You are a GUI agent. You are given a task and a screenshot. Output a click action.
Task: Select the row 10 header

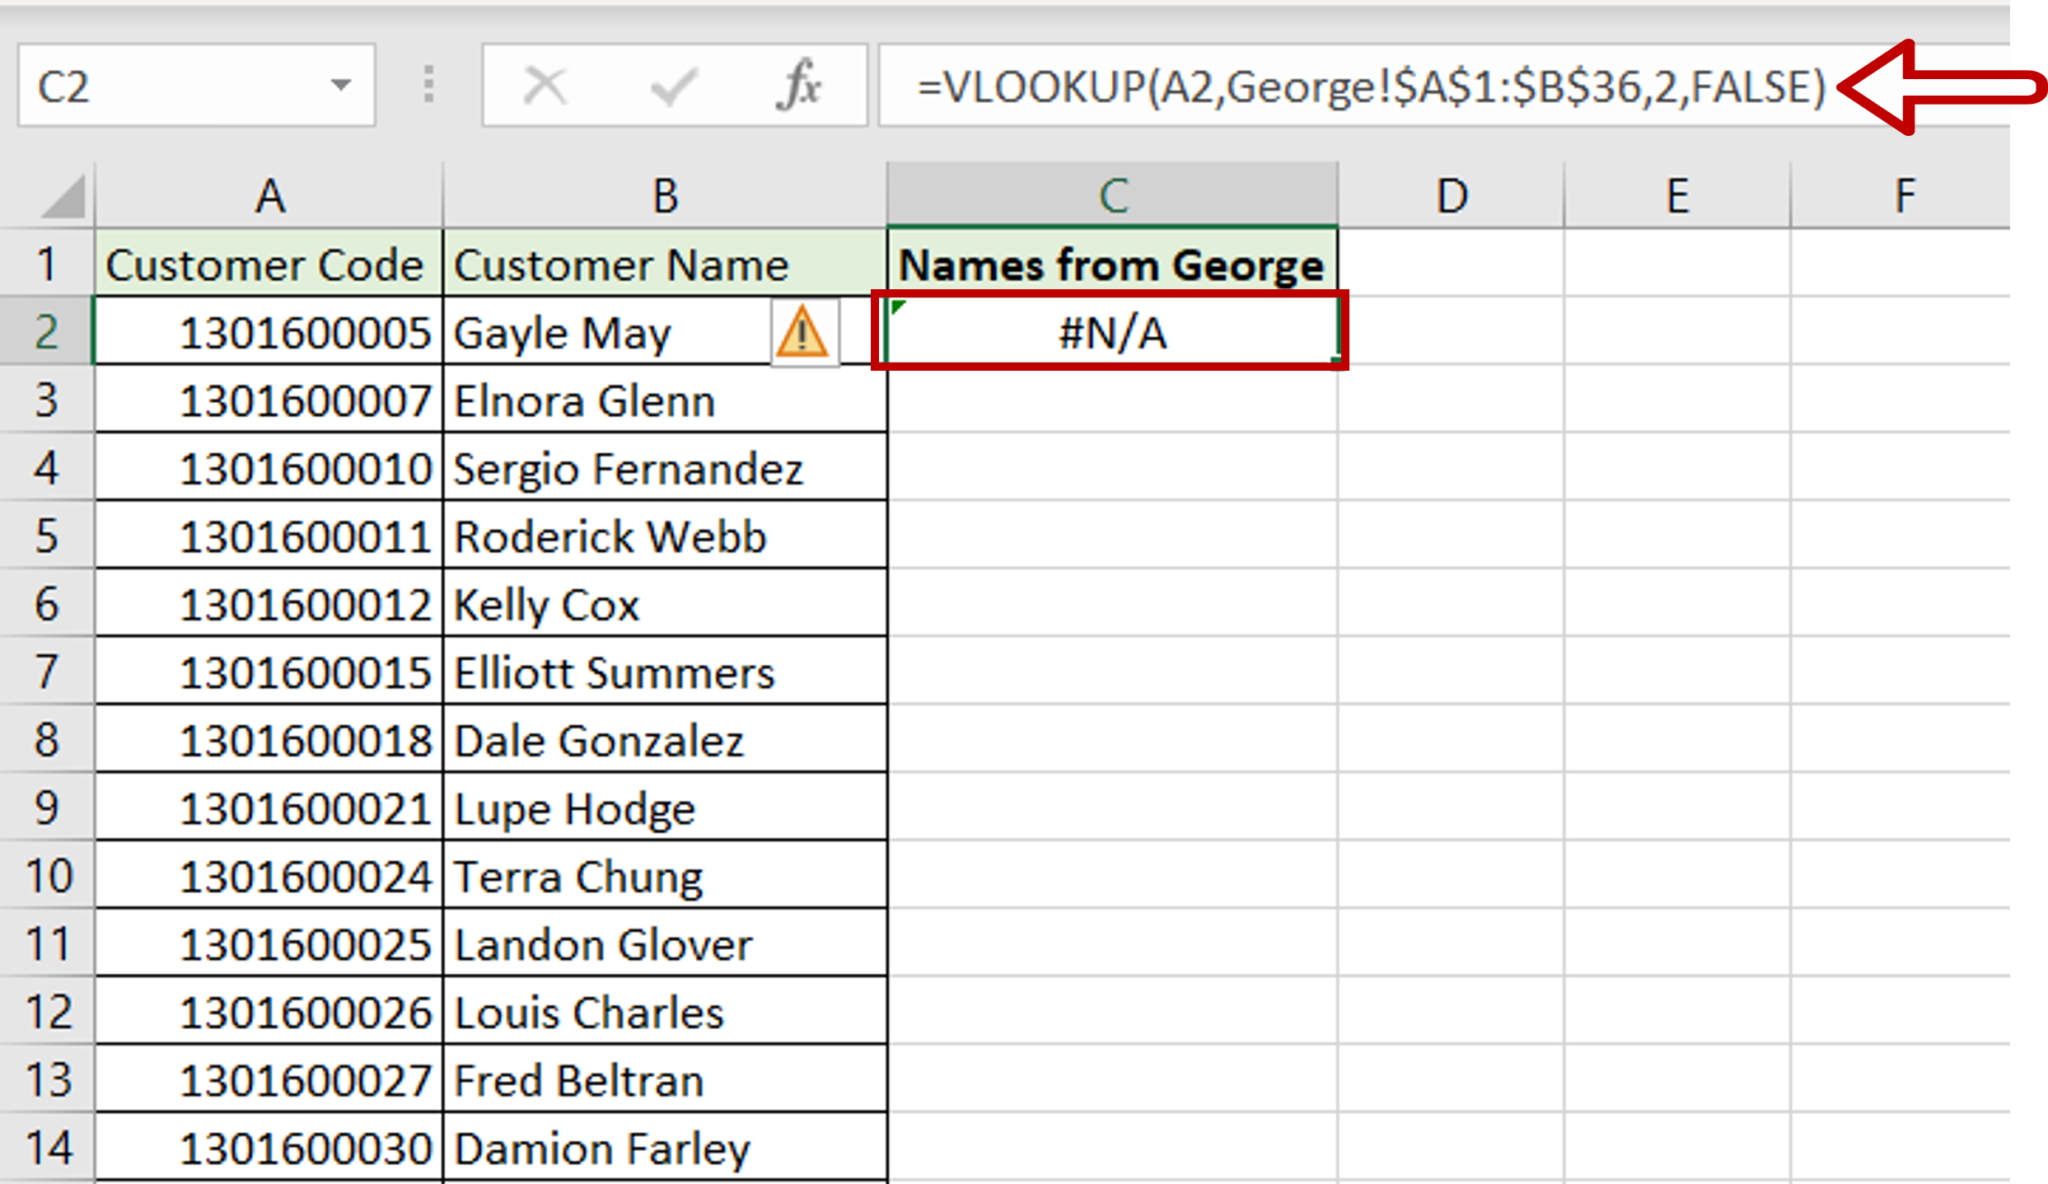(46, 876)
